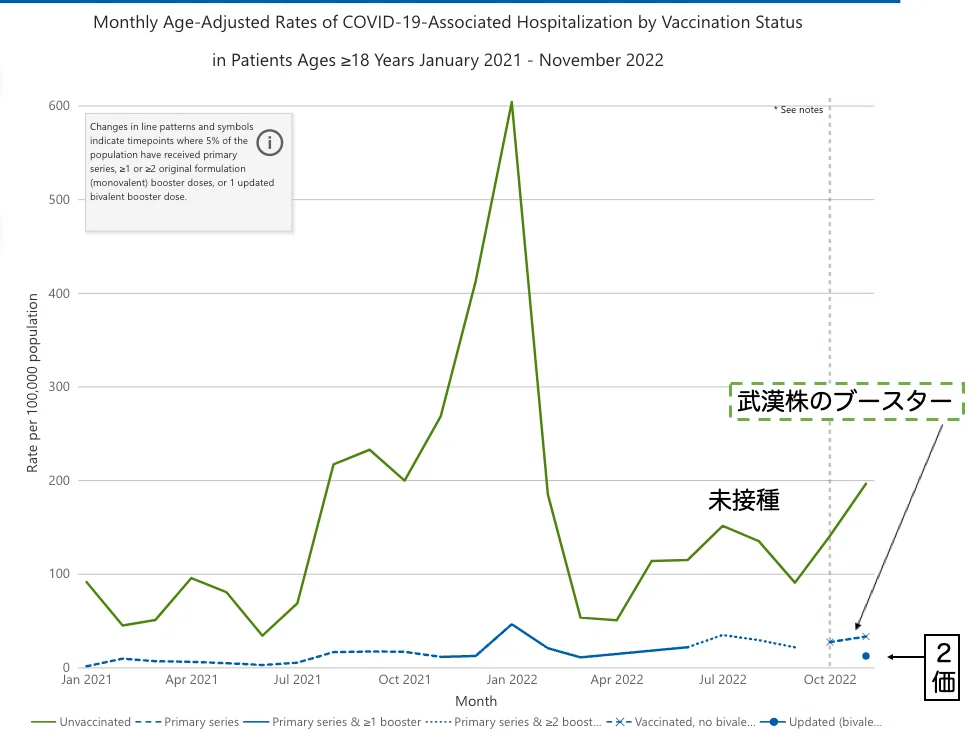Click the 'Apr 2021' axis tick label

coord(192,679)
